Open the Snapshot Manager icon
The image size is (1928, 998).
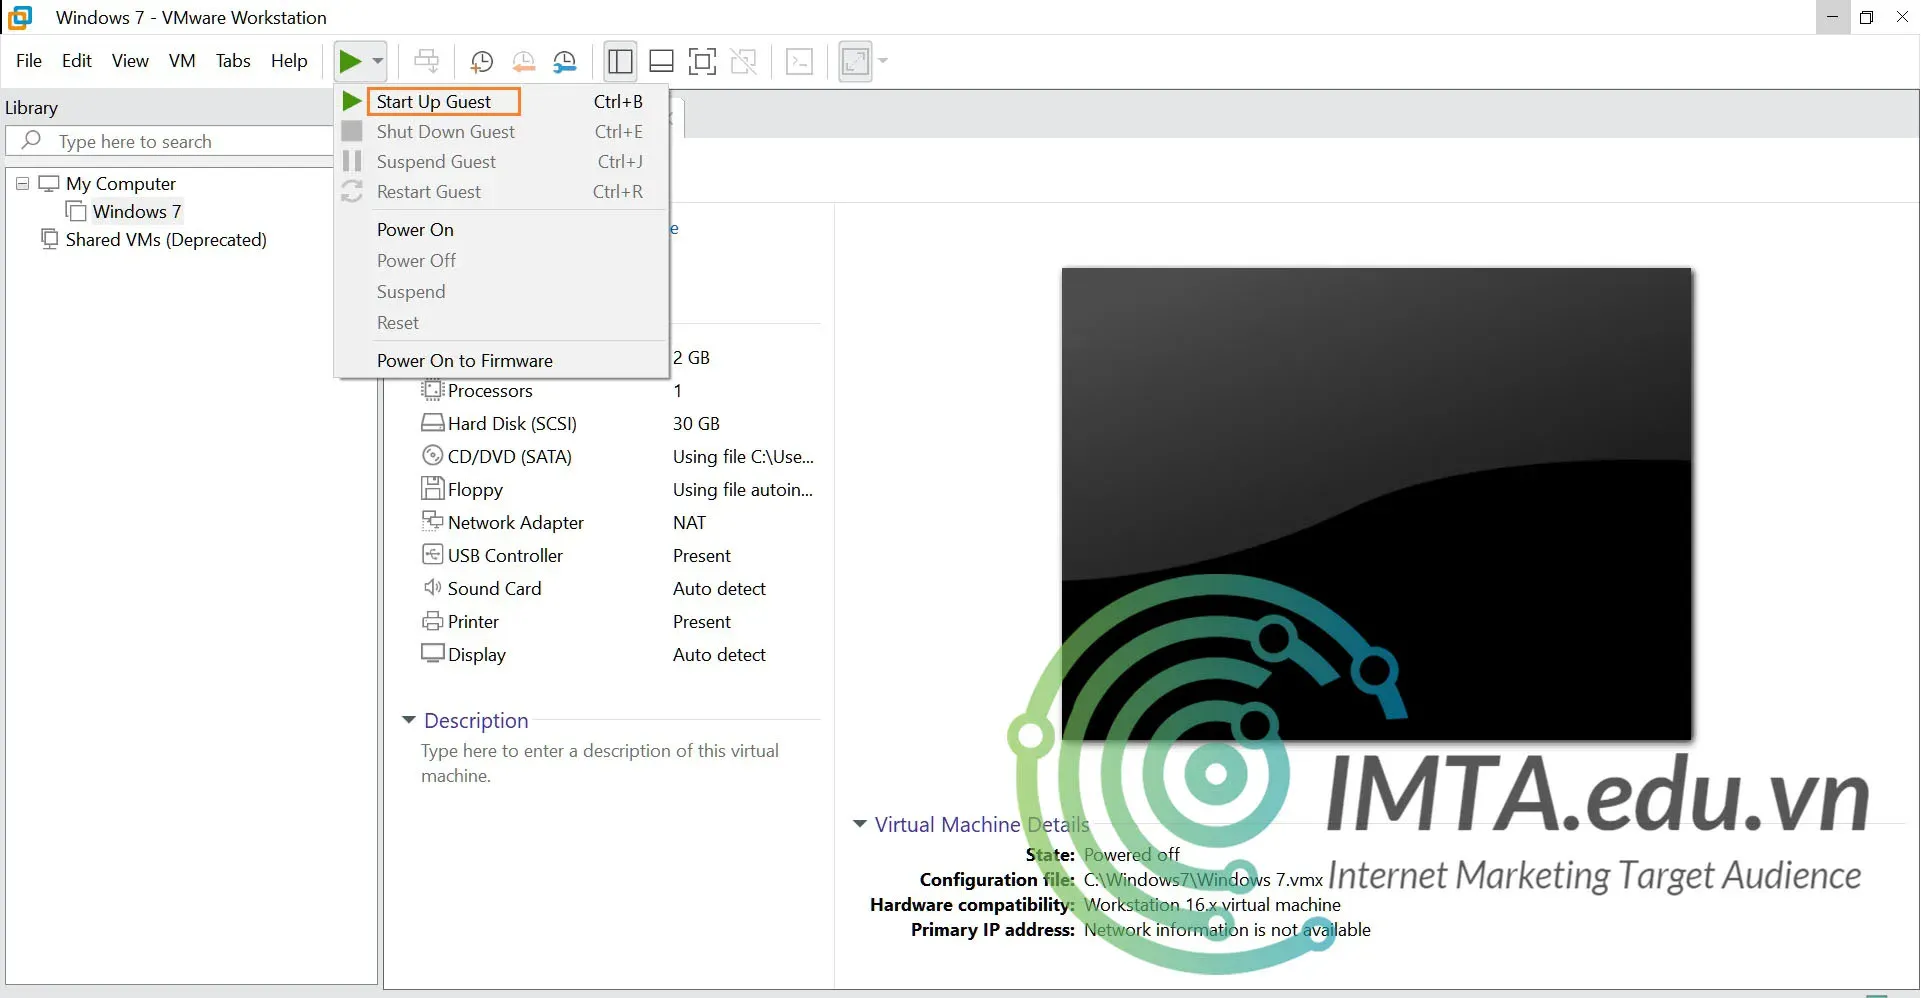565,62
